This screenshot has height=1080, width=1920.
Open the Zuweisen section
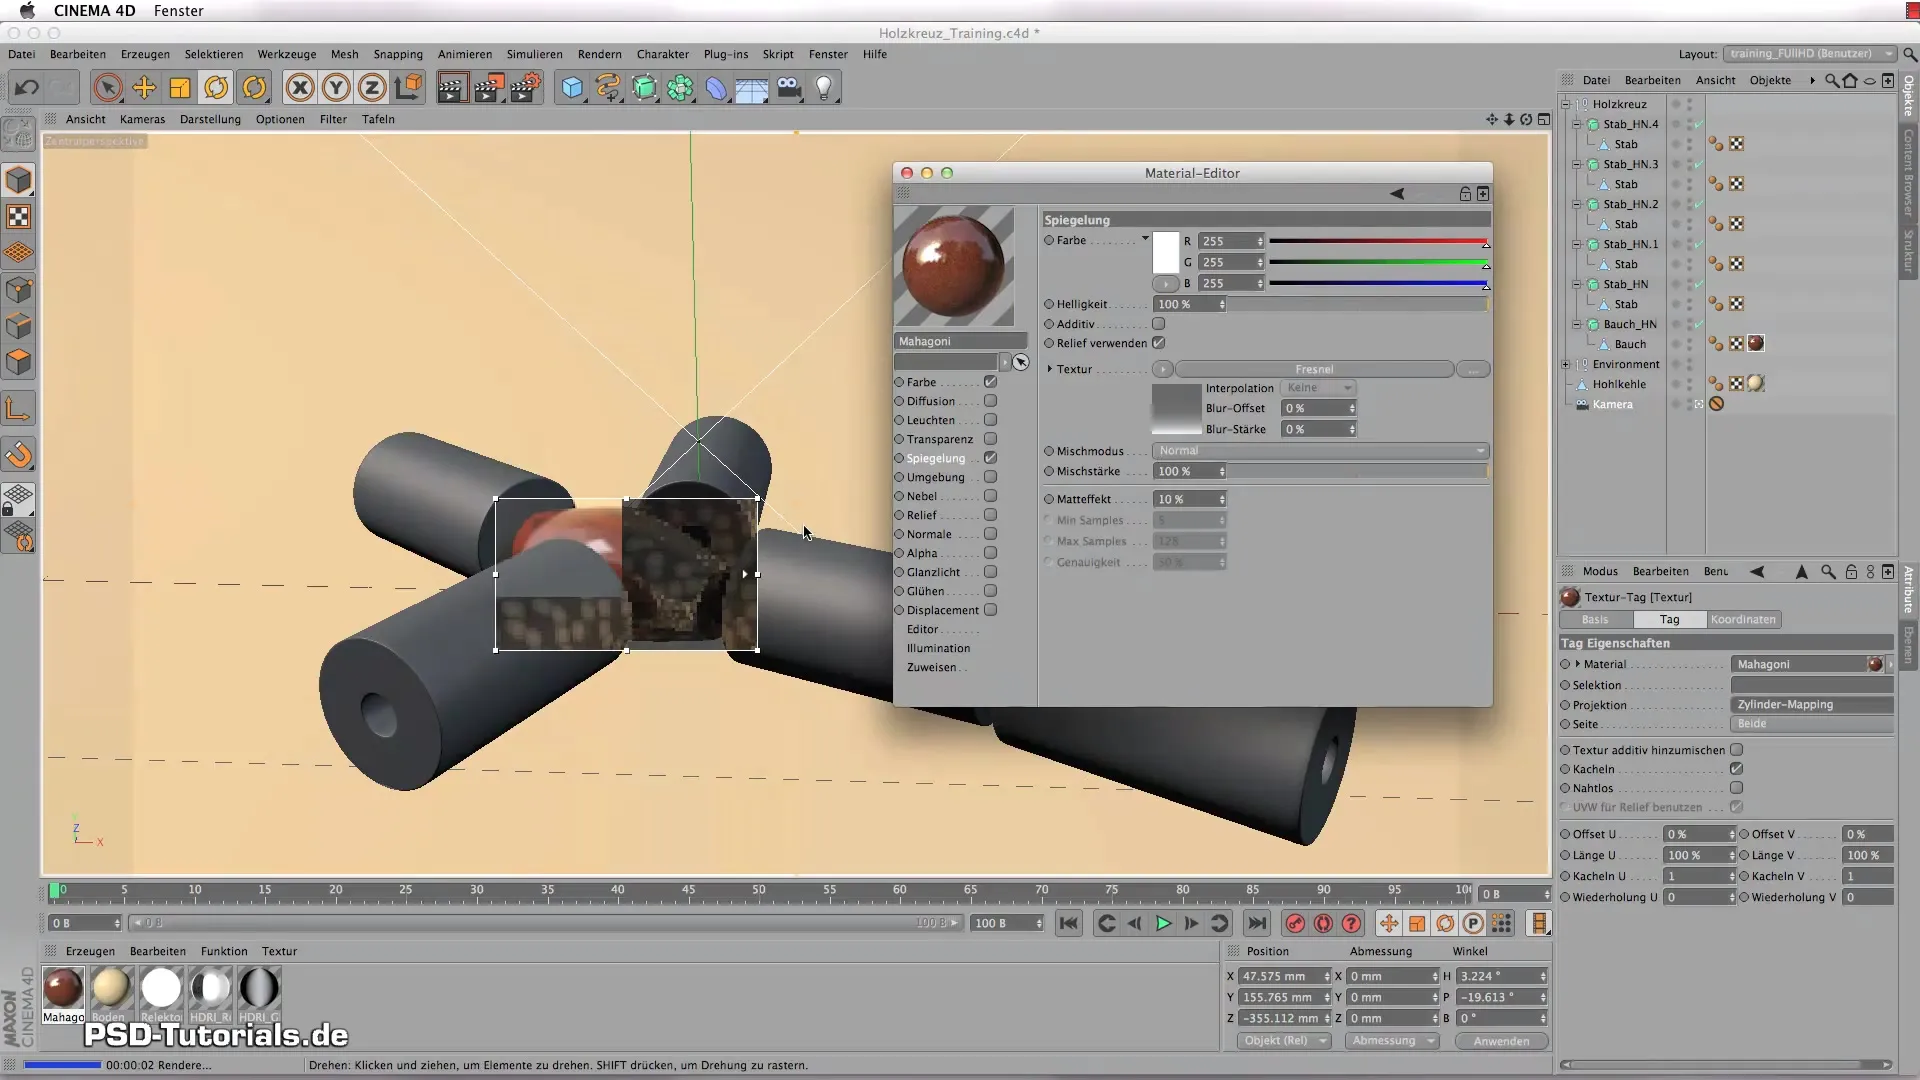pos(931,667)
